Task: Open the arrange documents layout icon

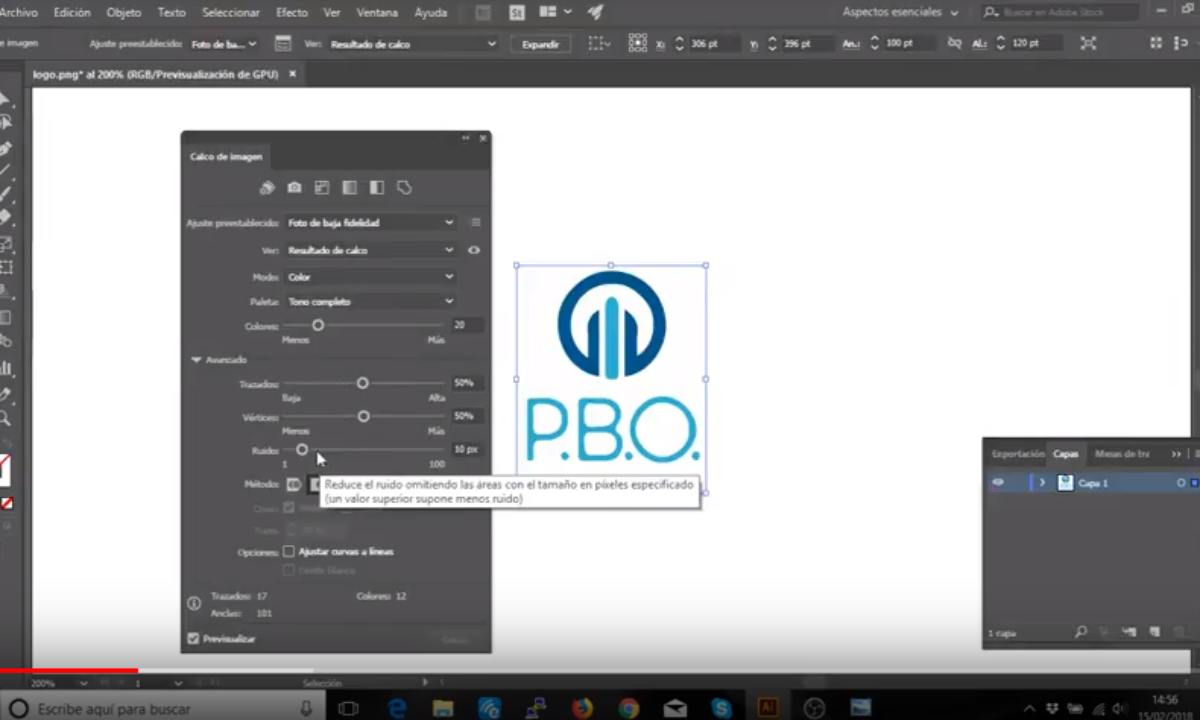Action: coord(554,13)
